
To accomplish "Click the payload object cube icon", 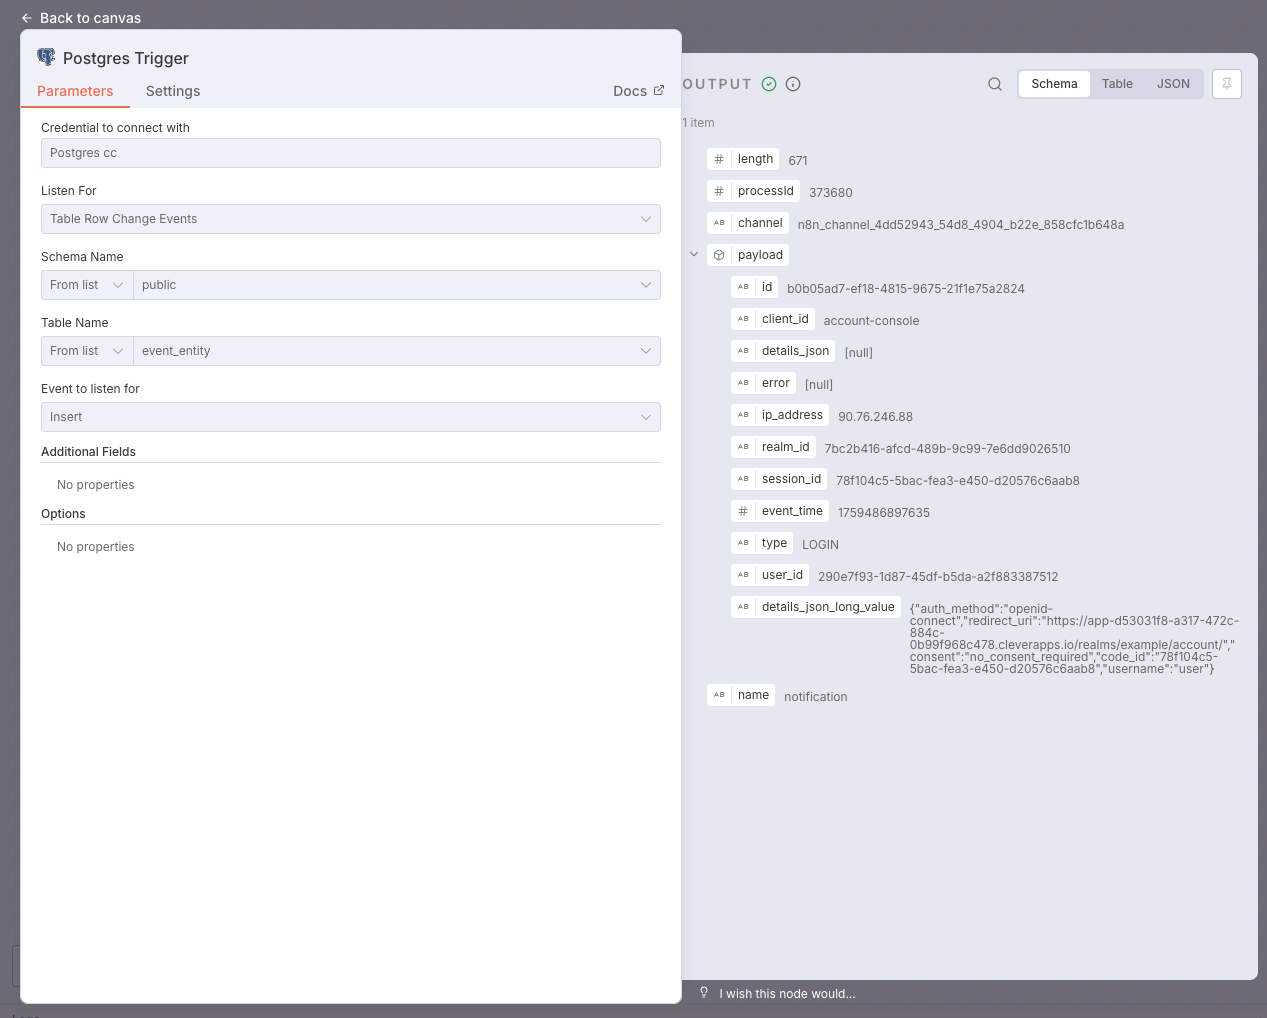I will [x=719, y=255].
